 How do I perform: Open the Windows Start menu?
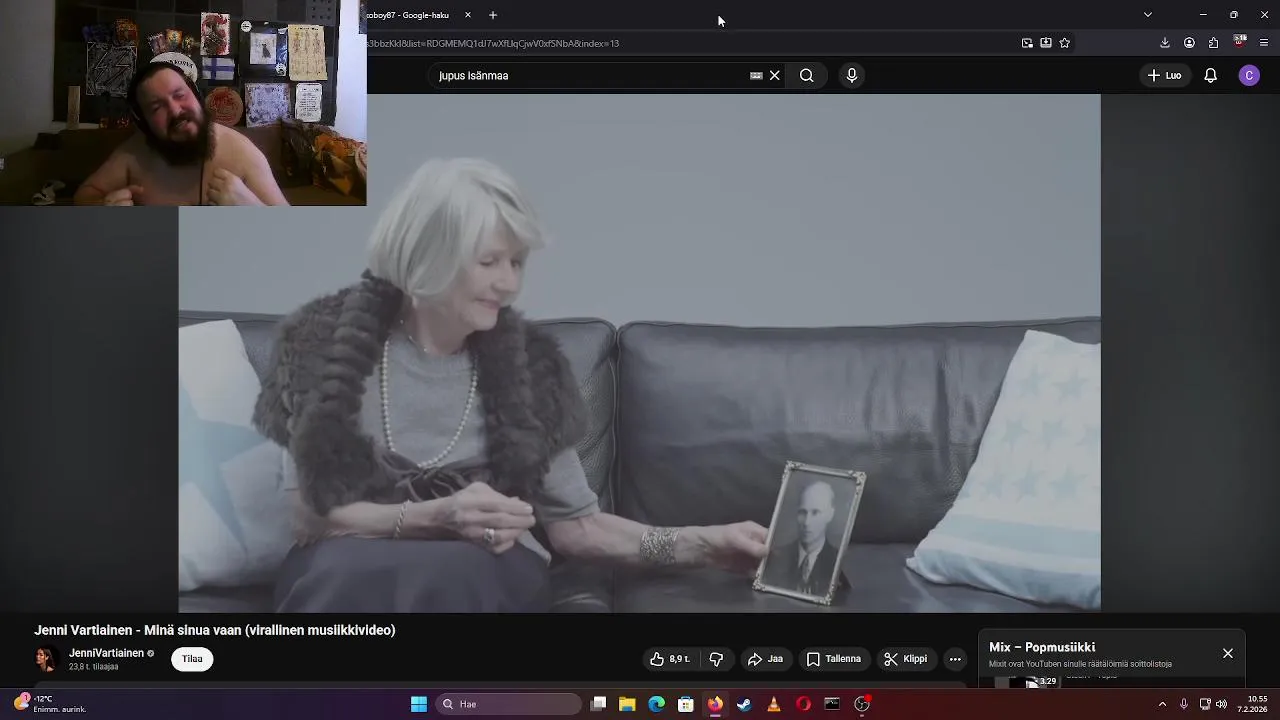pos(419,704)
